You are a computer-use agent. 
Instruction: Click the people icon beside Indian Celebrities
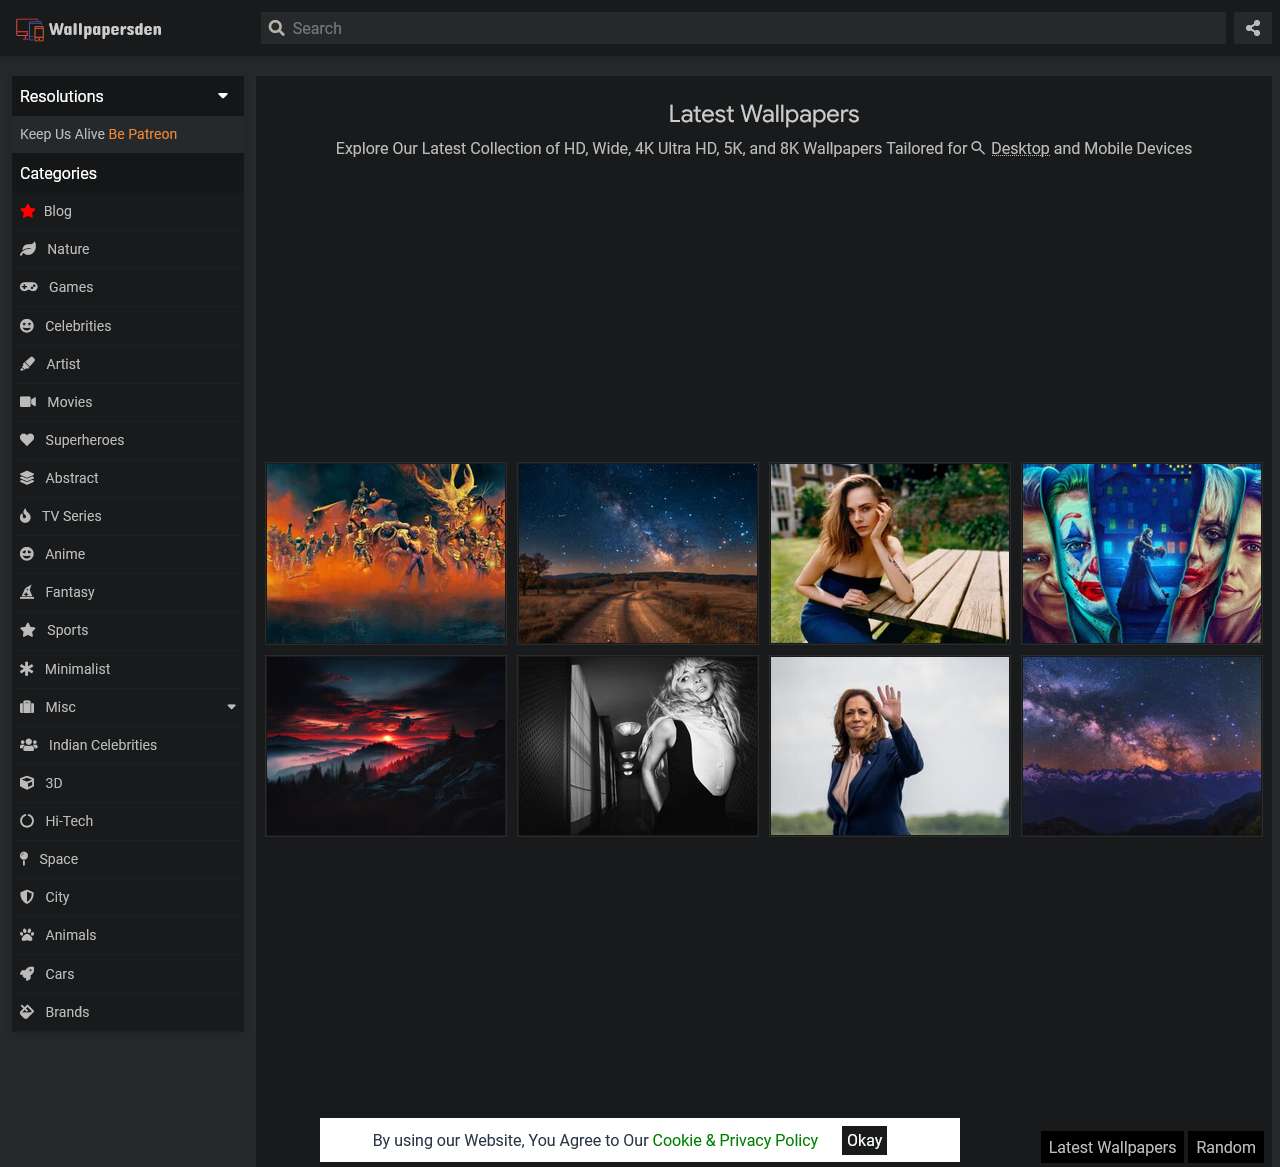pos(29,745)
